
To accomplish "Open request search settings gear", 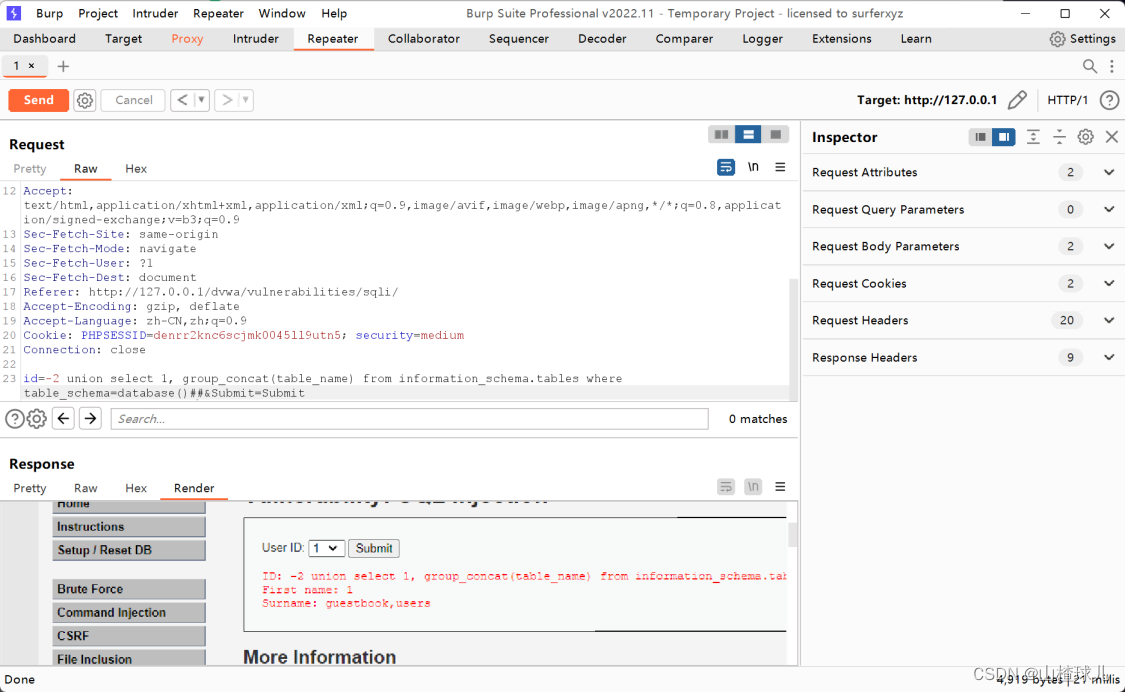I will pos(37,419).
